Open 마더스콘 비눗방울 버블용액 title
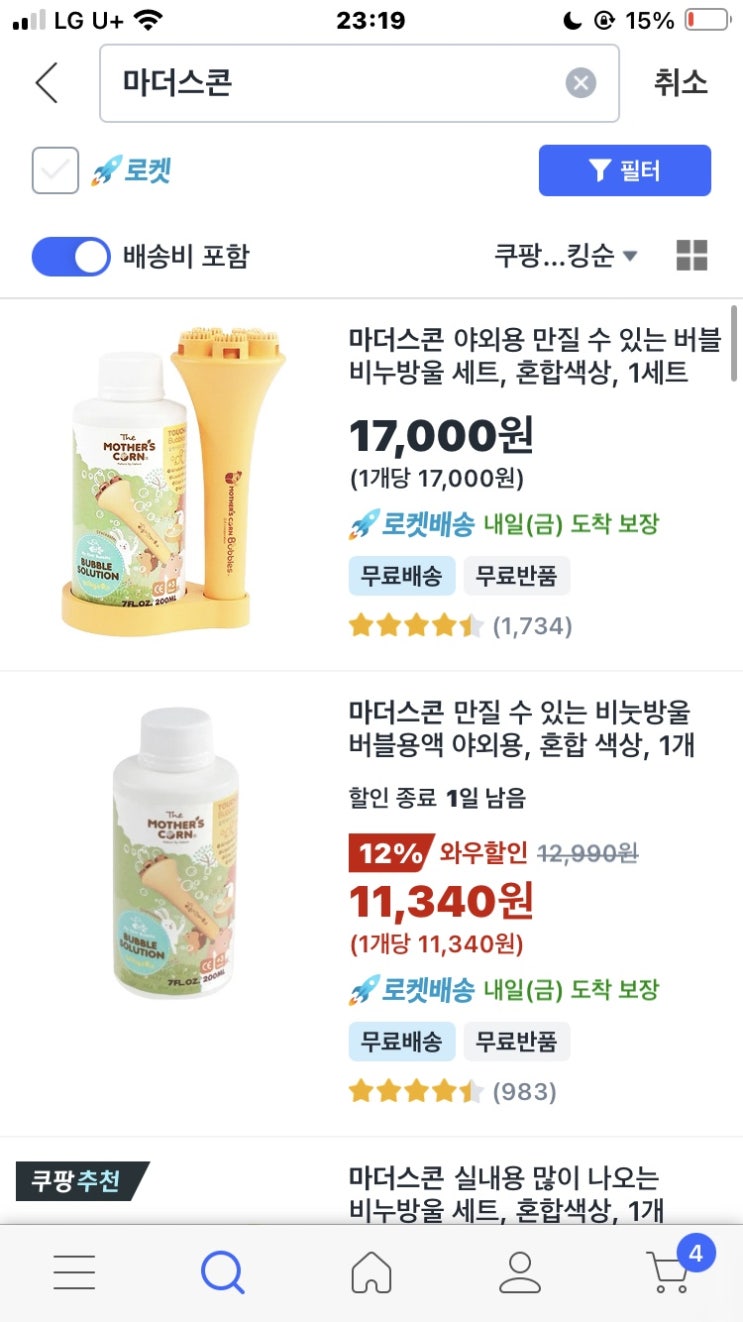The height and width of the screenshot is (1322, 743). (x=522, y=729)
